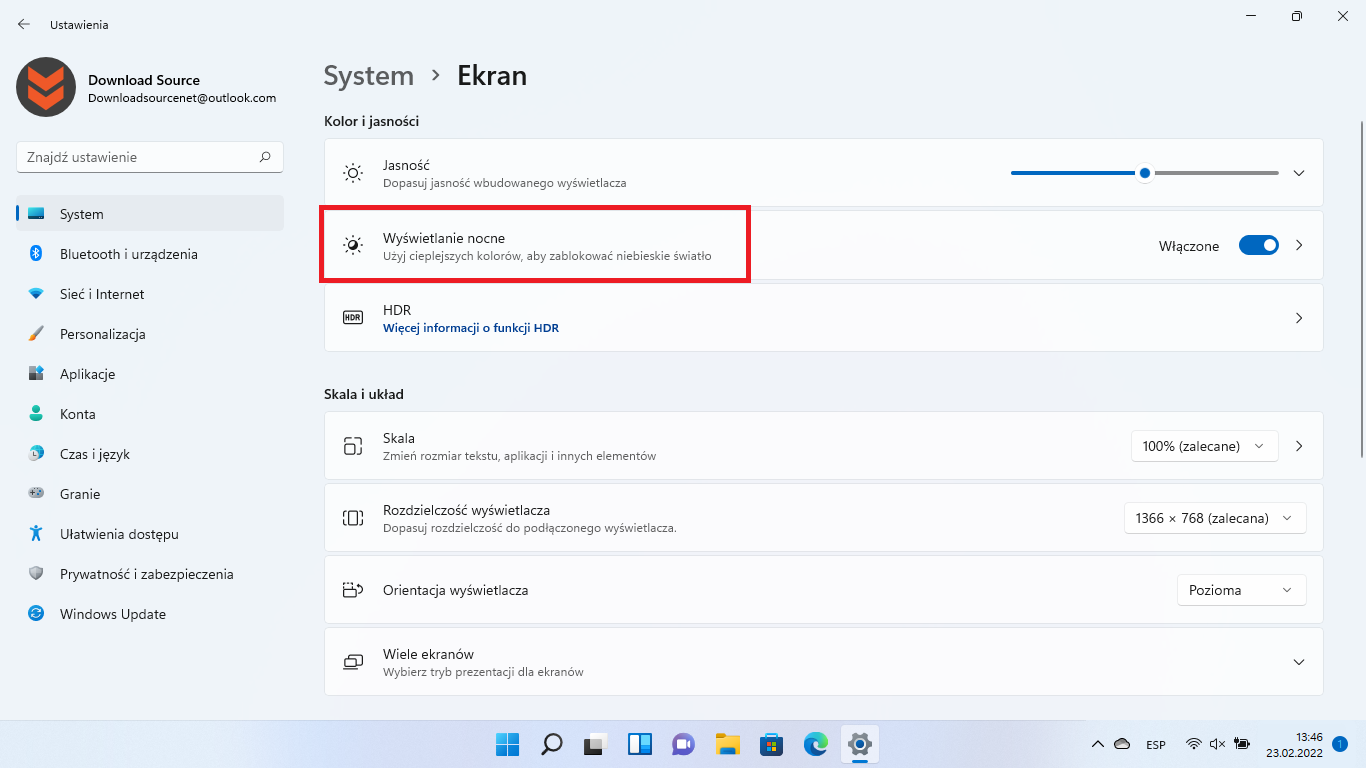Click the Jasność brightness slider track
1366x768 pixels.
(1145, 173)
